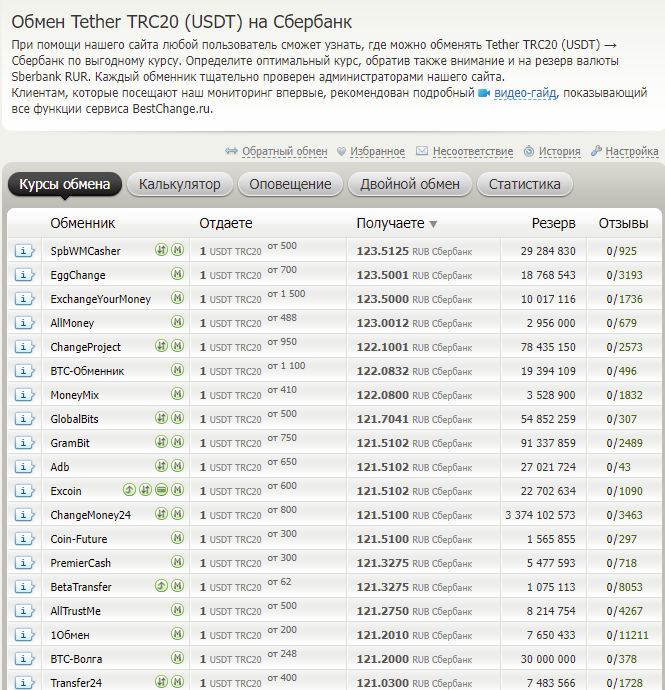Click the exchange-arrows badge next to ChangeMoney24
This screenshot has height=690, width=665.
[x=161, y=515]
